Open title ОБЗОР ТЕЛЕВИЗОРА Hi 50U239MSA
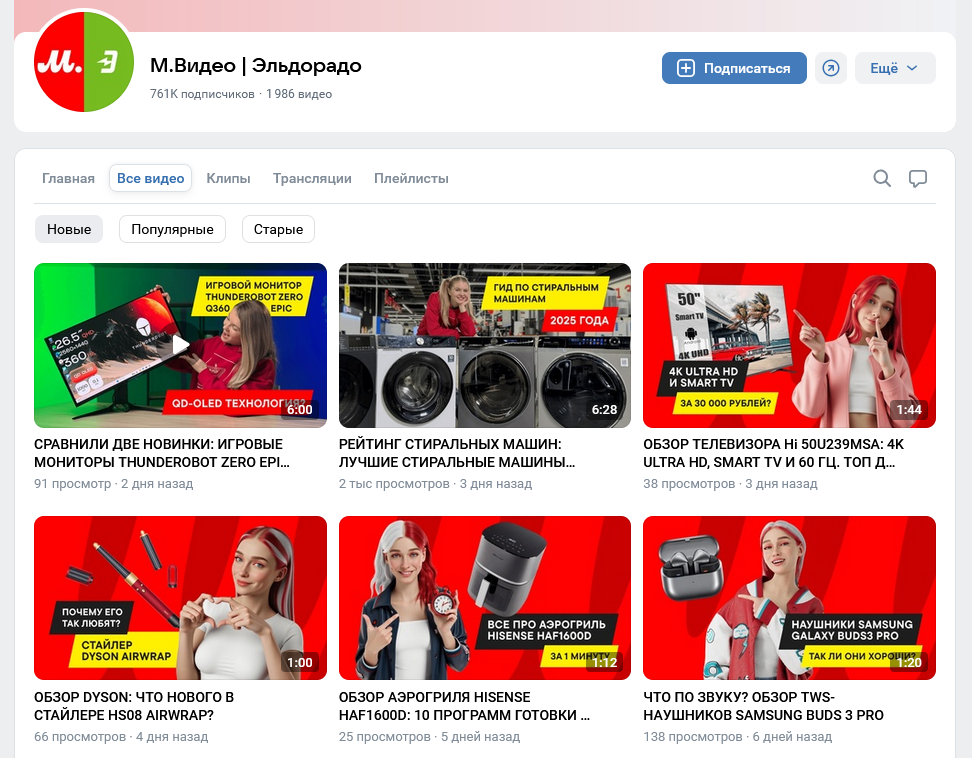The height and width of the screenshot is (758, 972). click(x=774, y=453)
